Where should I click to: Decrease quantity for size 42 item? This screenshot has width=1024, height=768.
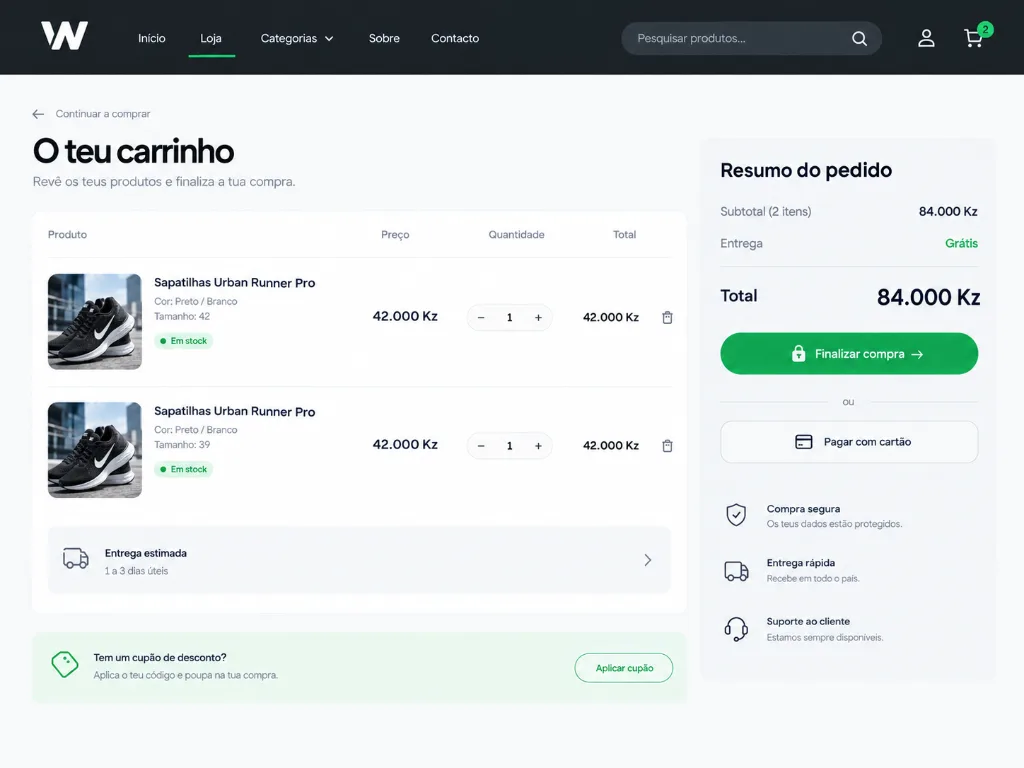pyautogui.click(x=481, y=317)
